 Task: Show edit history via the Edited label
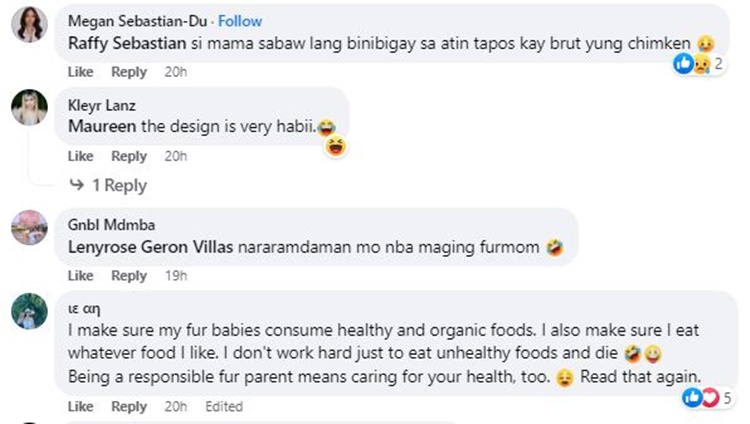[x=224, y=407]
